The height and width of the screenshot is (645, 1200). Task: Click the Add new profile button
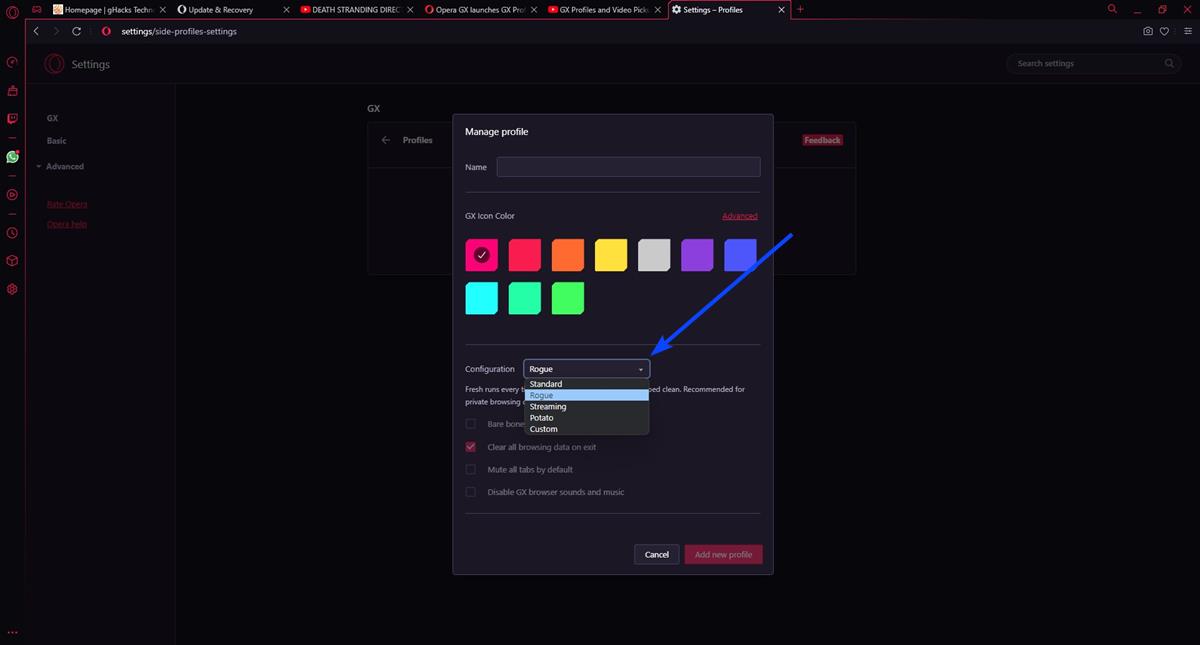click(x=723, y=554)
